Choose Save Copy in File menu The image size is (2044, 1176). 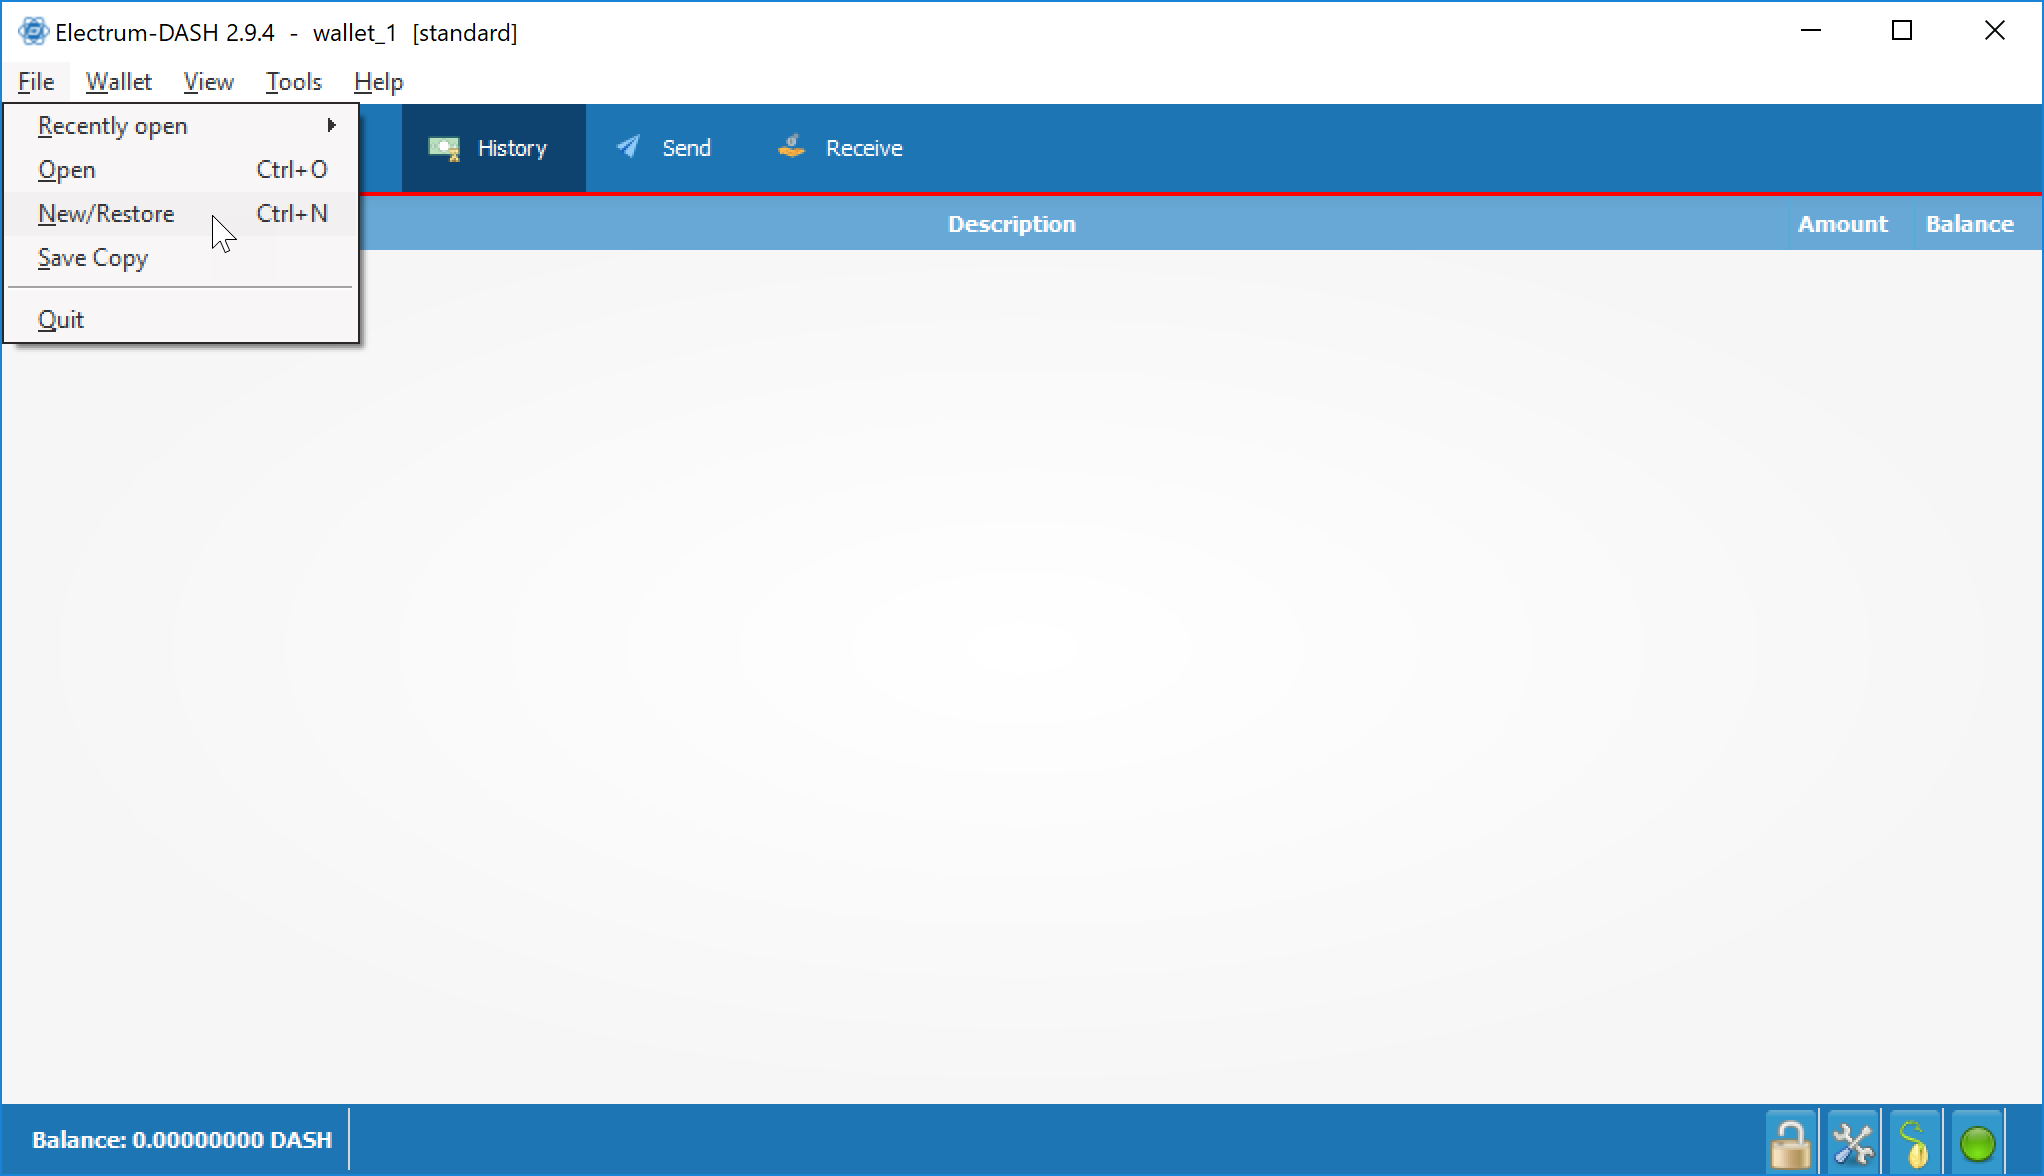pos(93,258)
